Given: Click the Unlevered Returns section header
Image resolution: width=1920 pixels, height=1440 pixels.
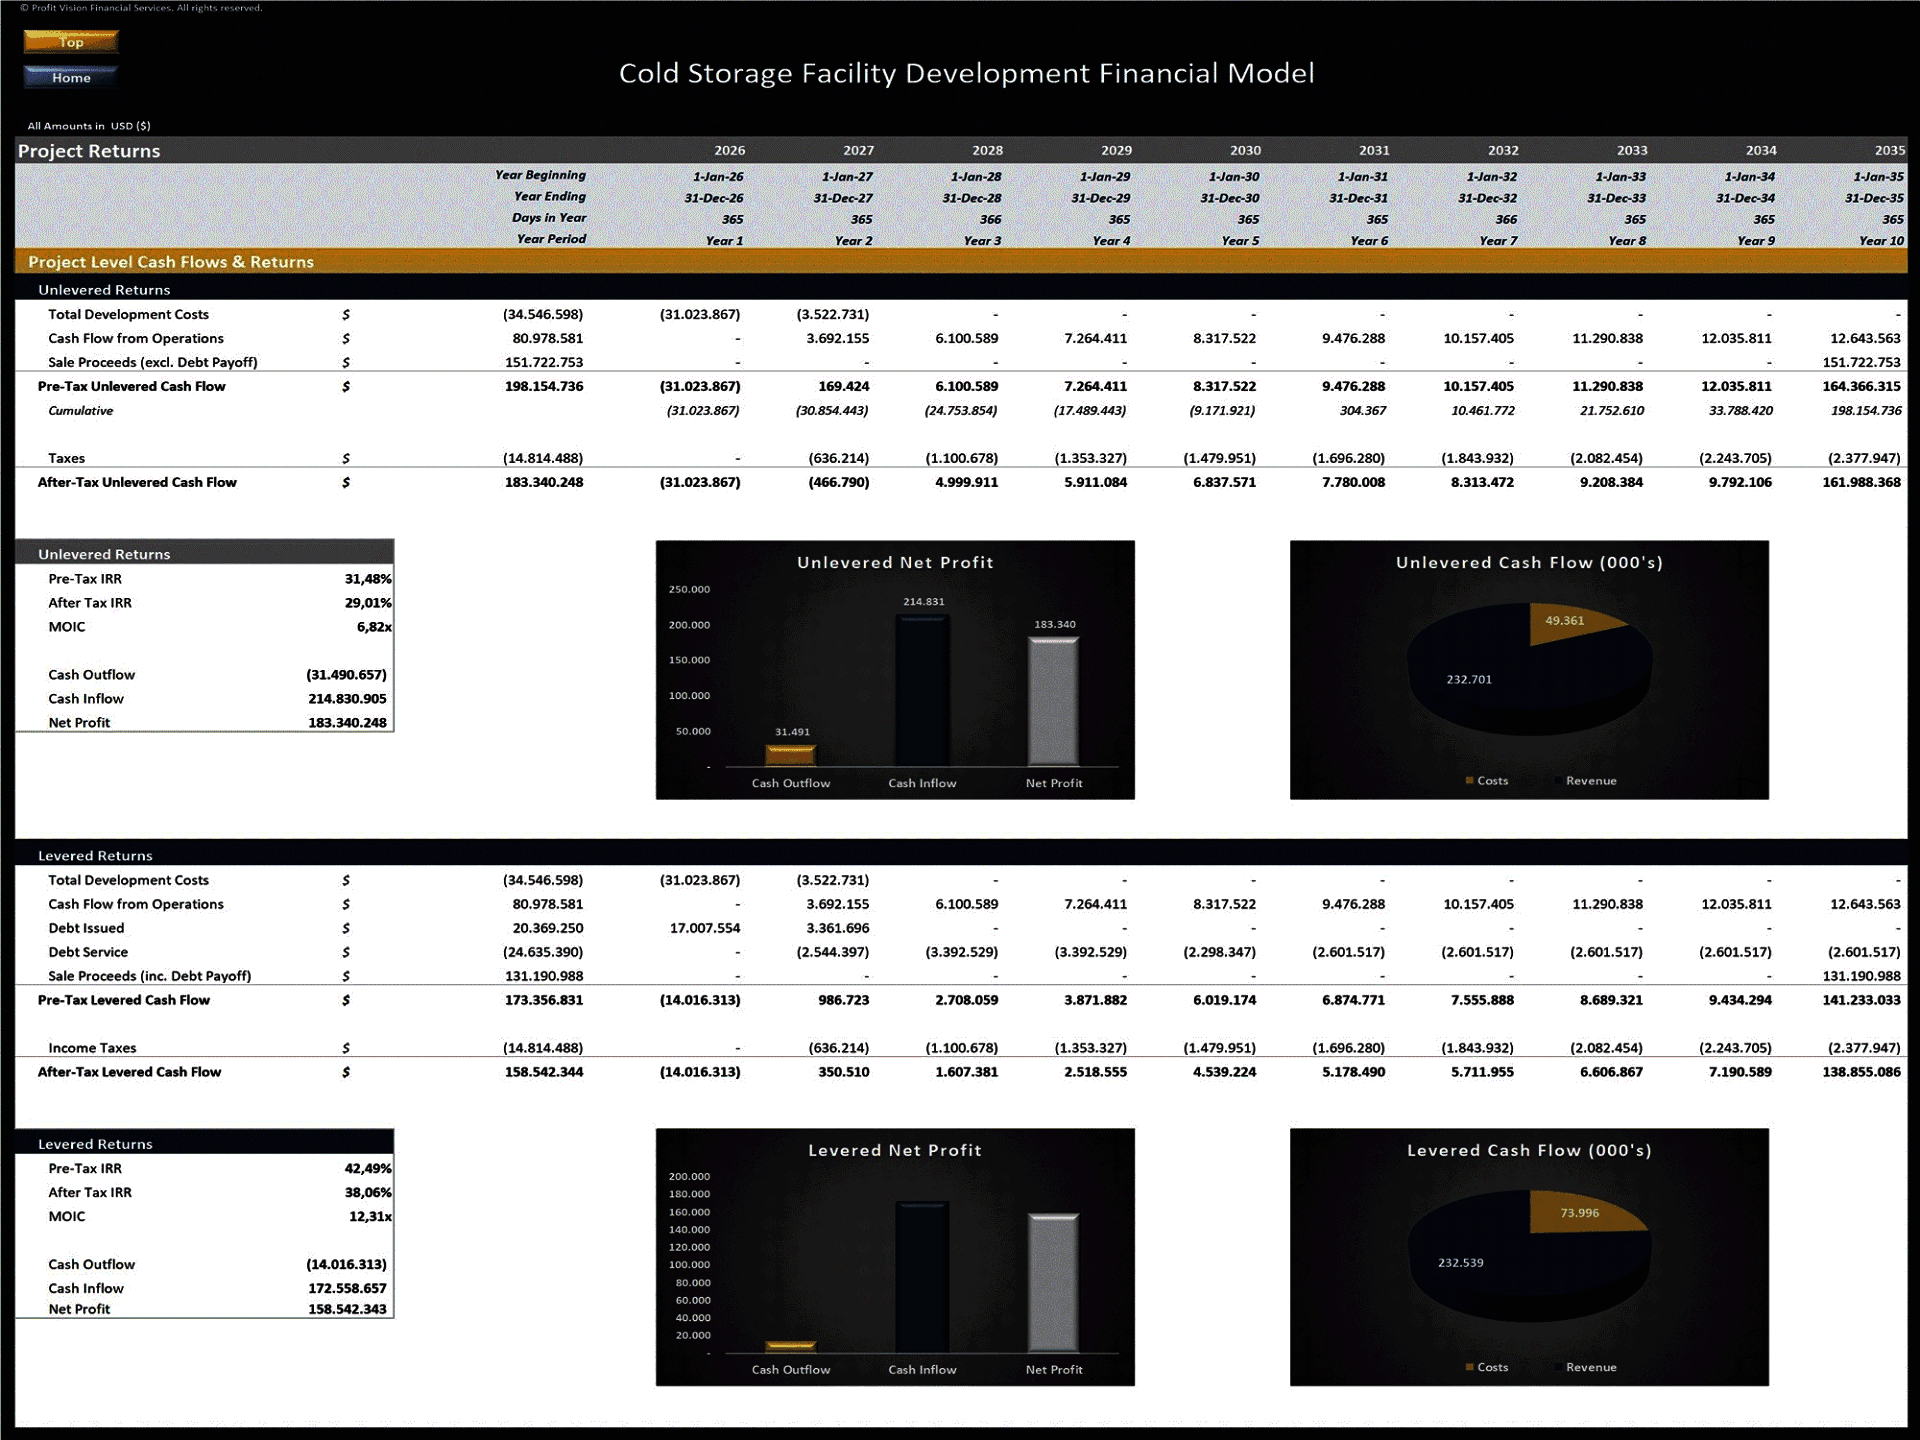Looking at the screenshot, I should point(103,290).
